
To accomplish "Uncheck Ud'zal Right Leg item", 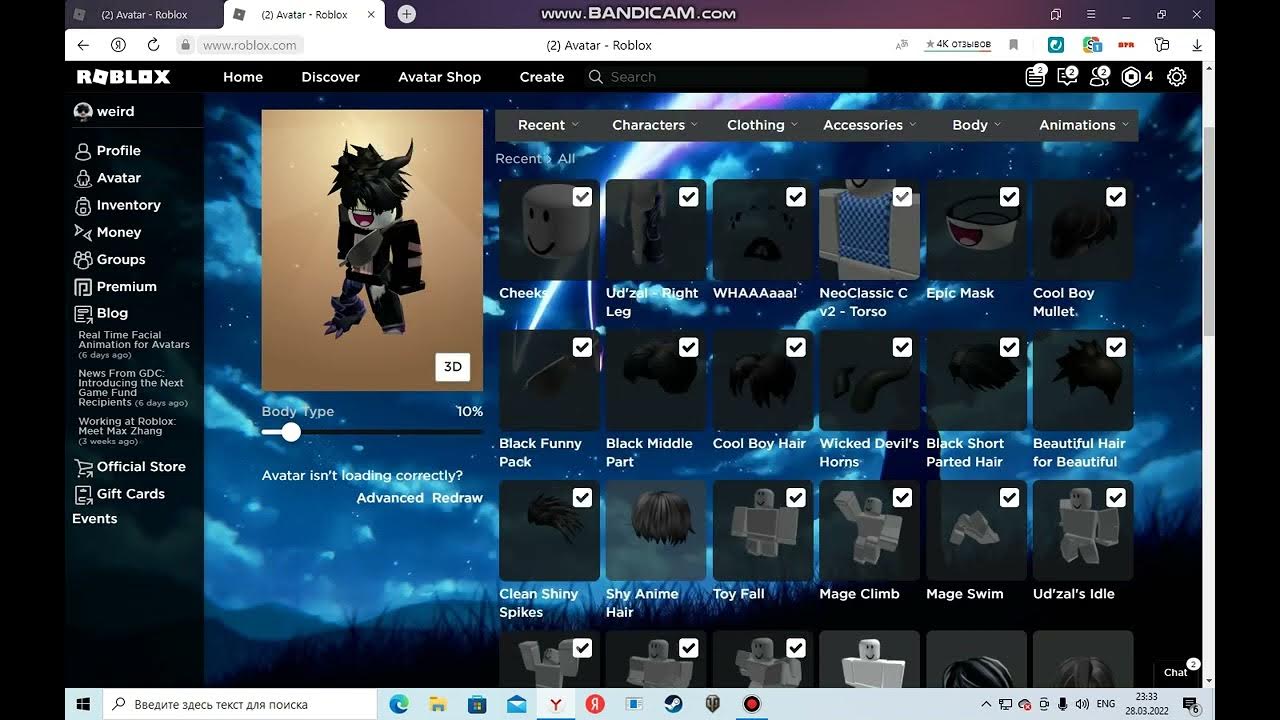I will click(x=689, y=197).
